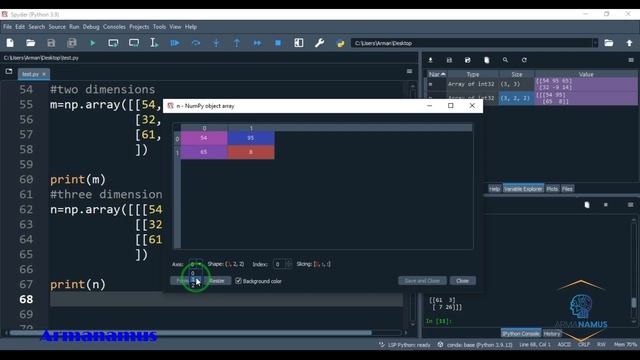640x360 pixels.
Task: Switch to the Files tab
Action: click(567, 189)
